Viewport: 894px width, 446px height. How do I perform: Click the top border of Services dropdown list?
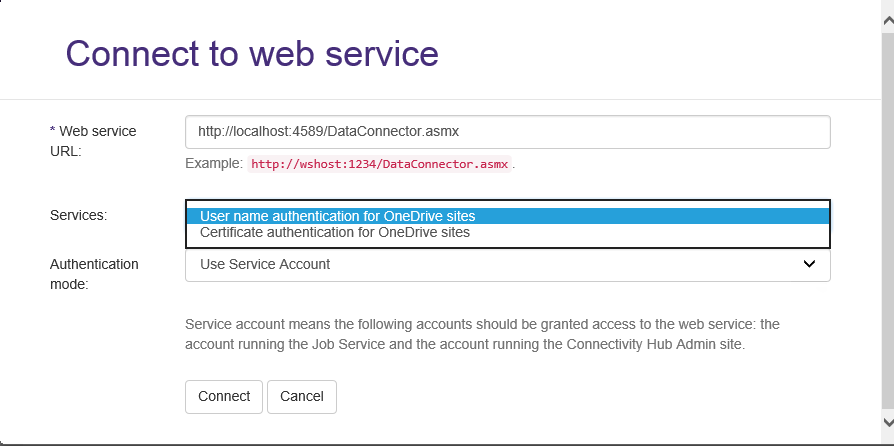coord(507,200)
